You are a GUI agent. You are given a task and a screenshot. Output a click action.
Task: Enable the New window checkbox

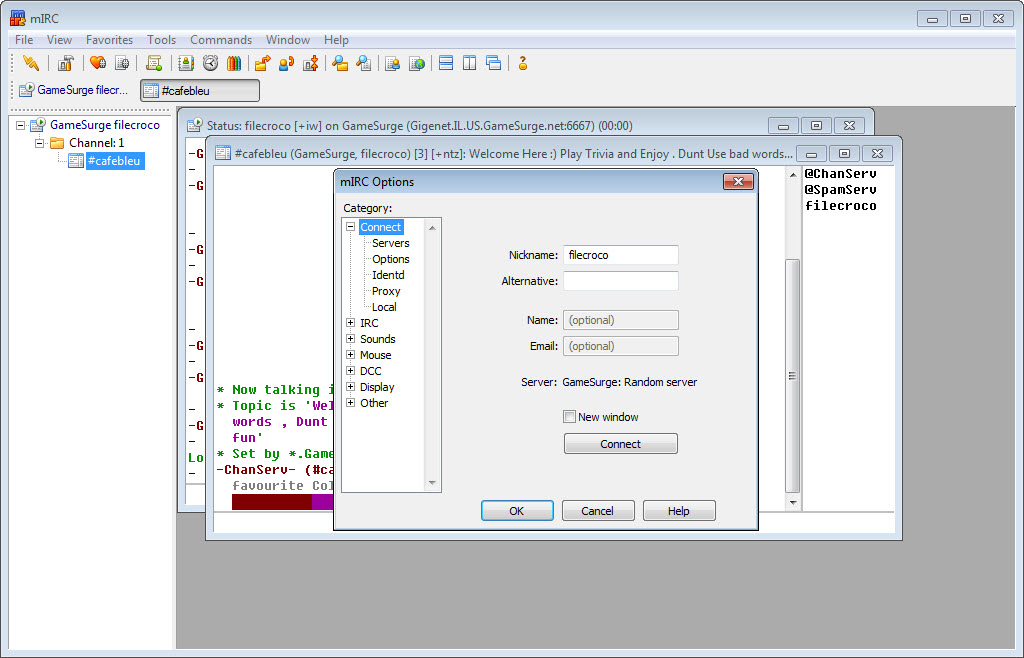(570, 417)
